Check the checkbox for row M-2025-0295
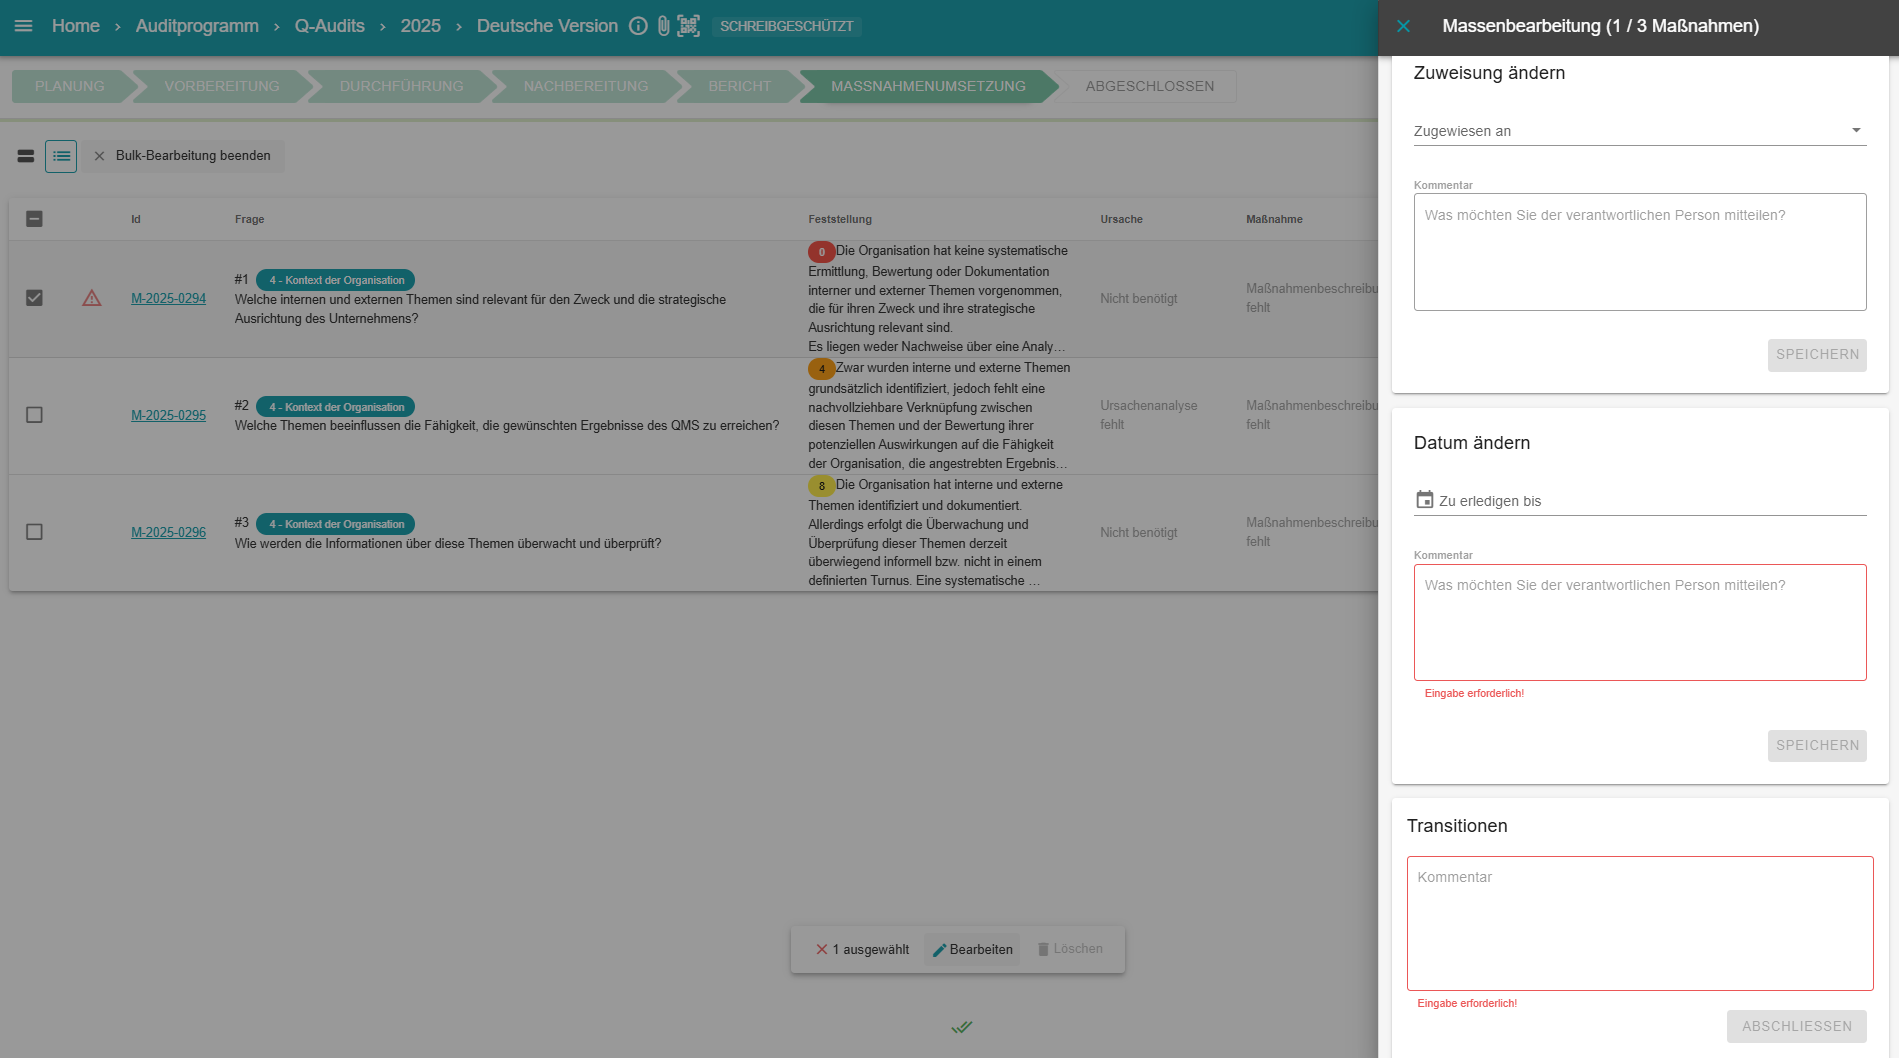1899x1058 pixels. pos(34,415)
